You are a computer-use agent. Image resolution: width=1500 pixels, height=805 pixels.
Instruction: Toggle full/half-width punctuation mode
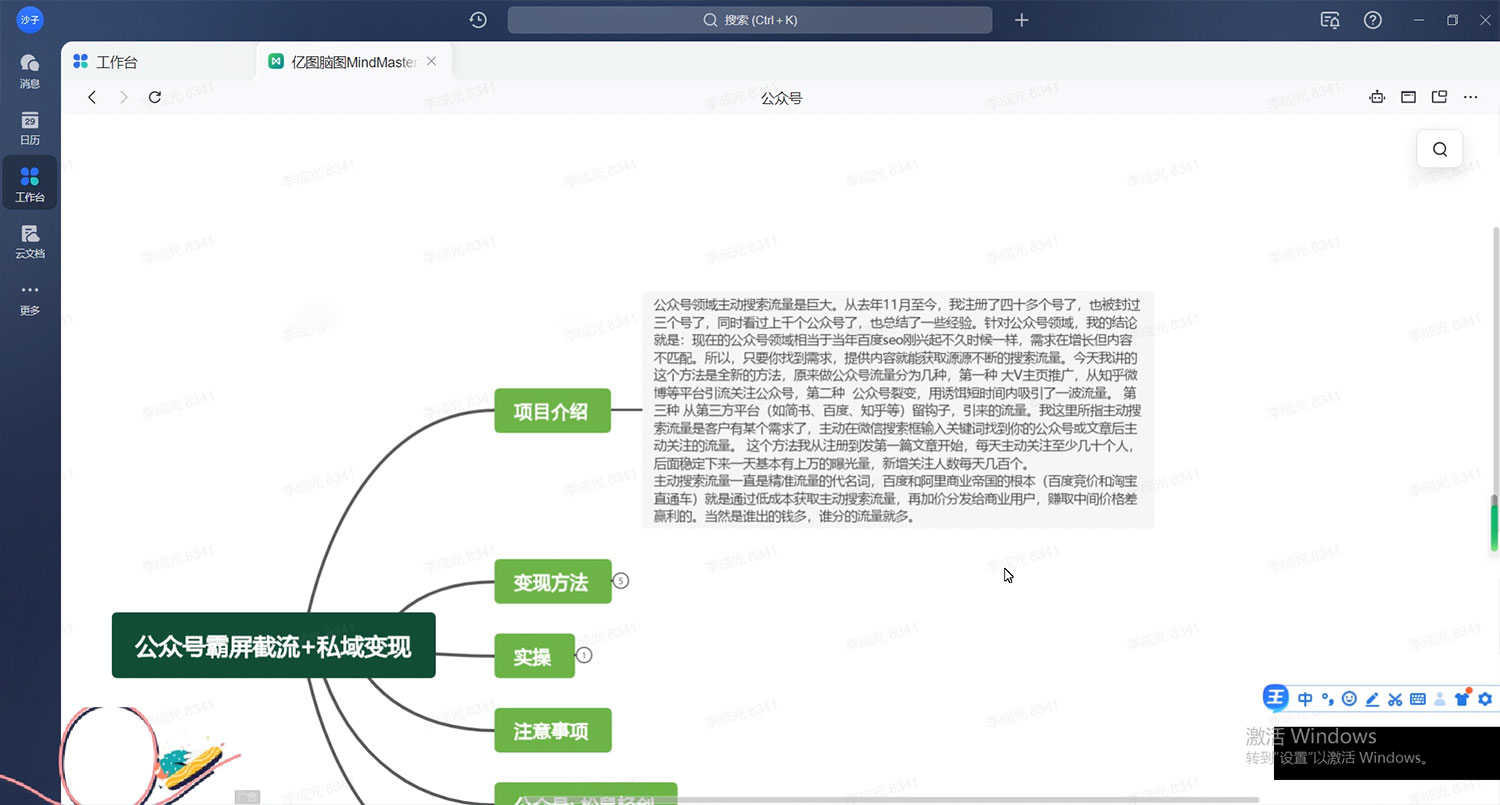[1328, 698]
